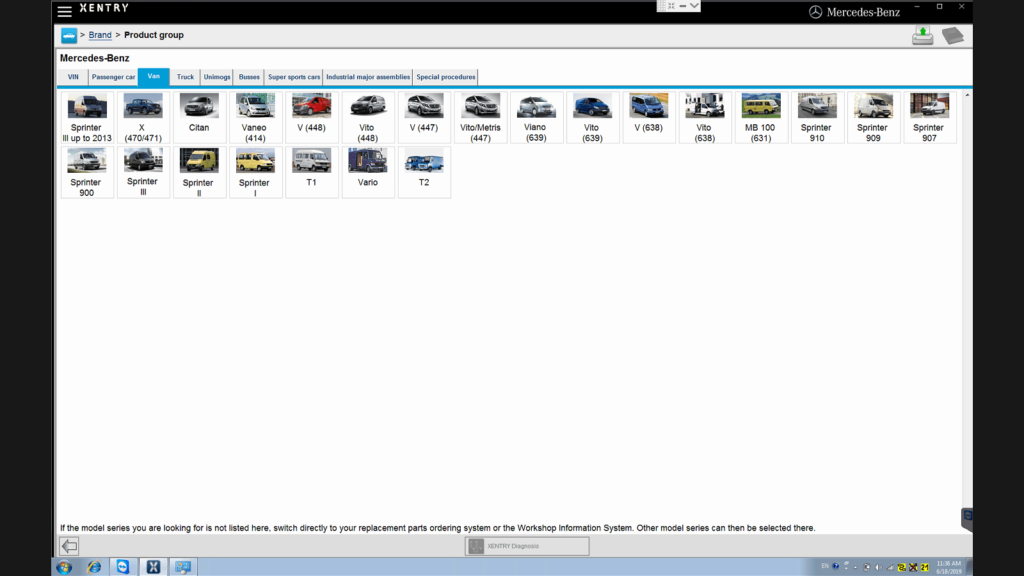Open the gray book manual icon
1024x576 pixels.
point(952,36)
